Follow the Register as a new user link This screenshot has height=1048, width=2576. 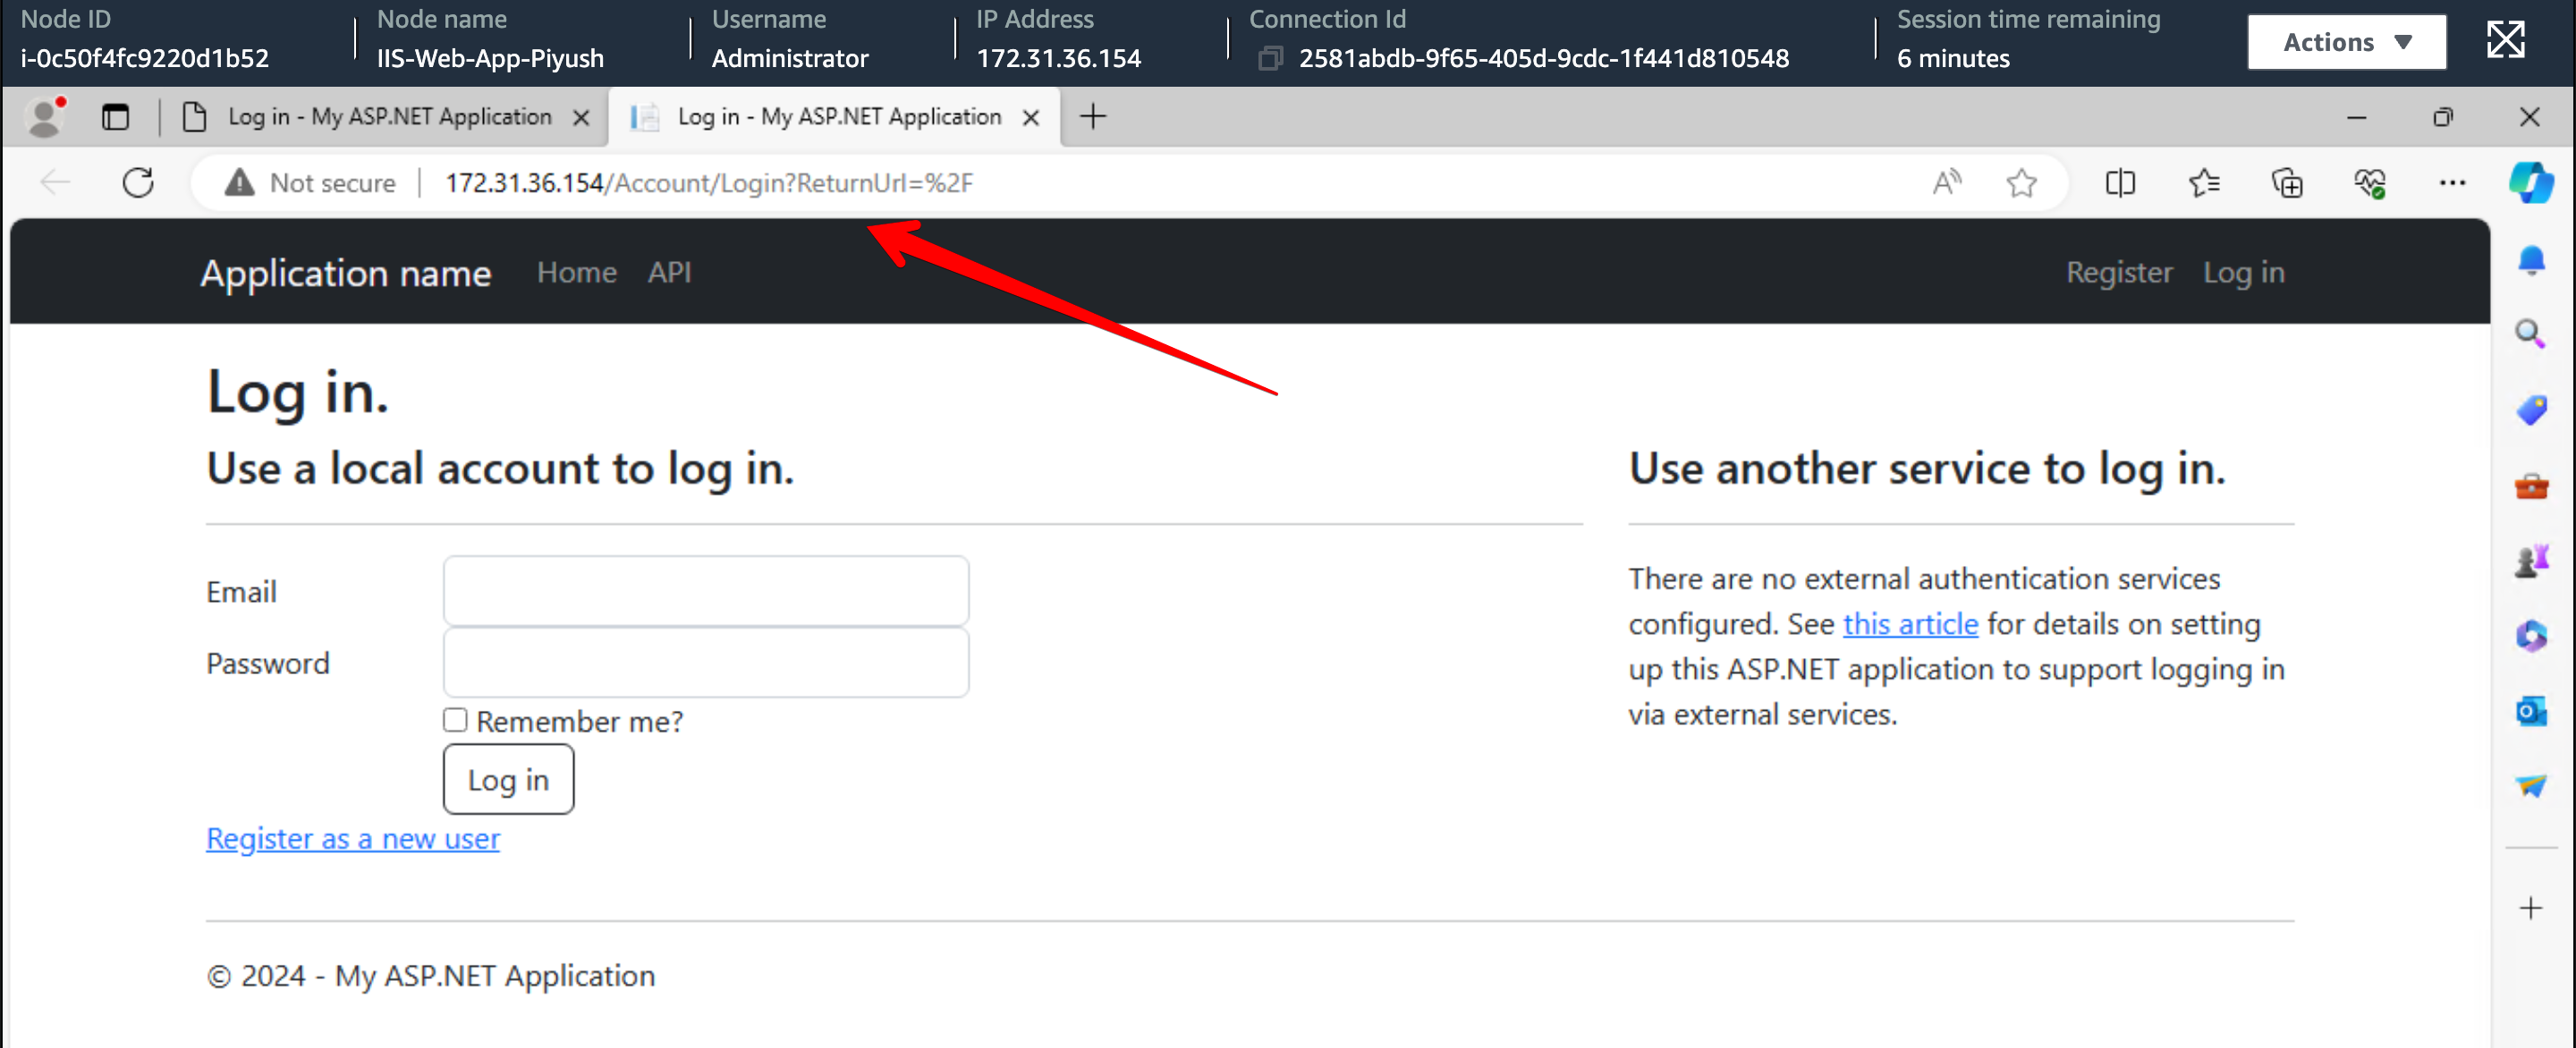(353, 838)
